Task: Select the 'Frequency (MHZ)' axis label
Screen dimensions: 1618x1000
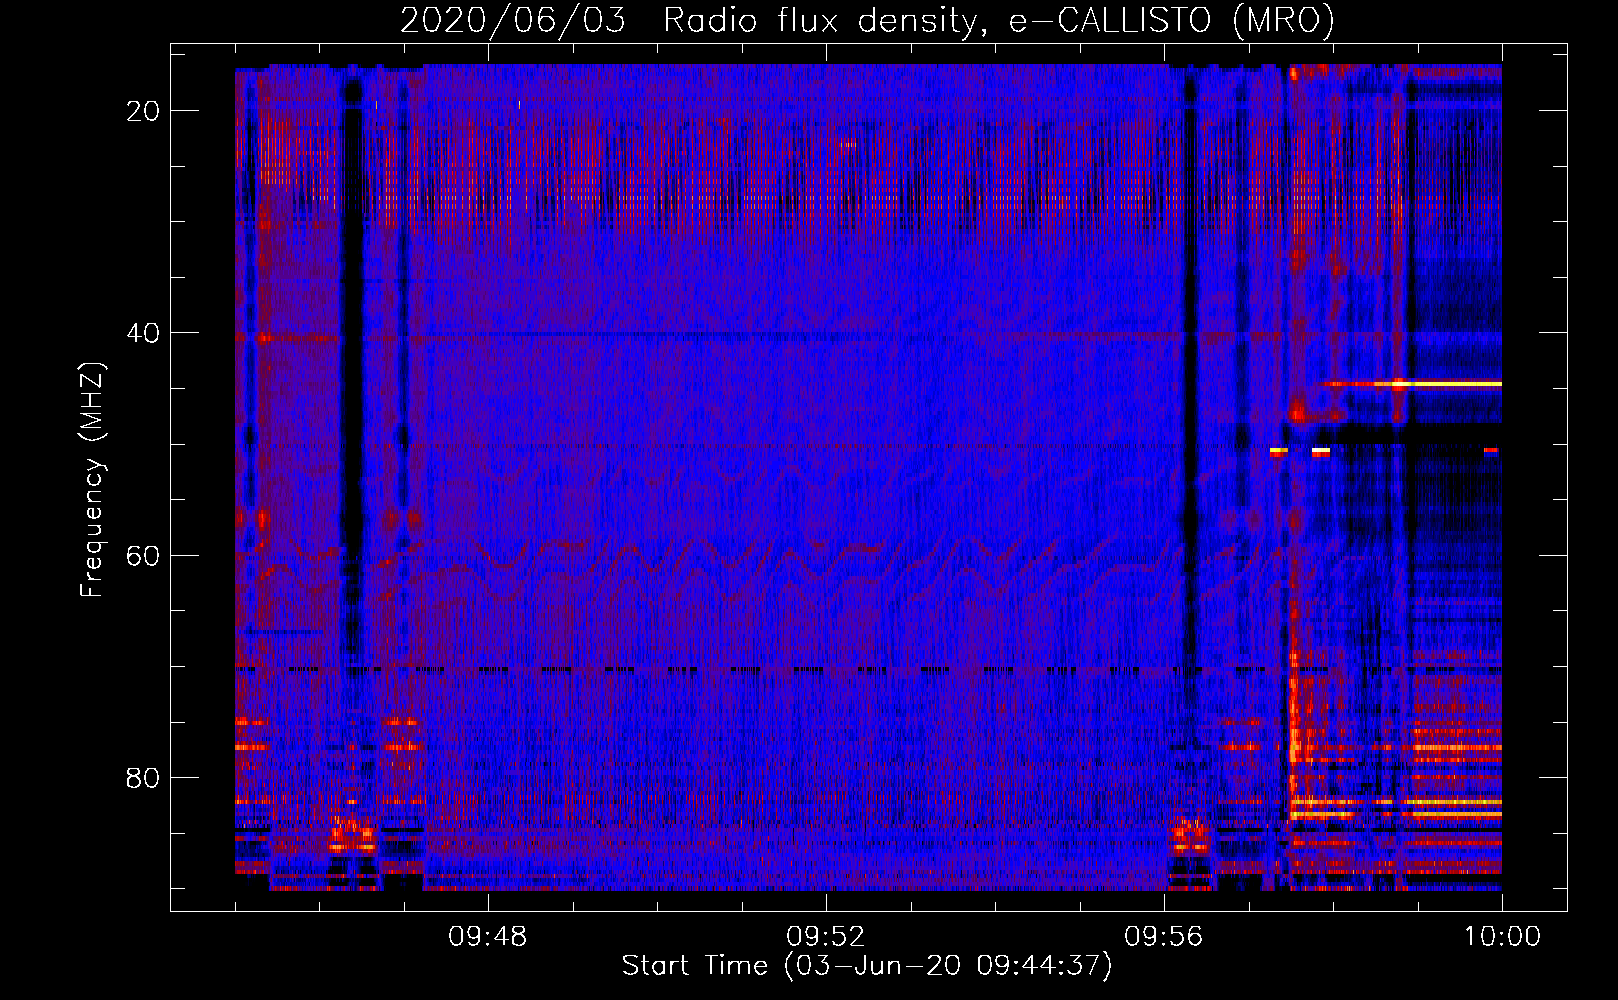Action: pos(92,480)
